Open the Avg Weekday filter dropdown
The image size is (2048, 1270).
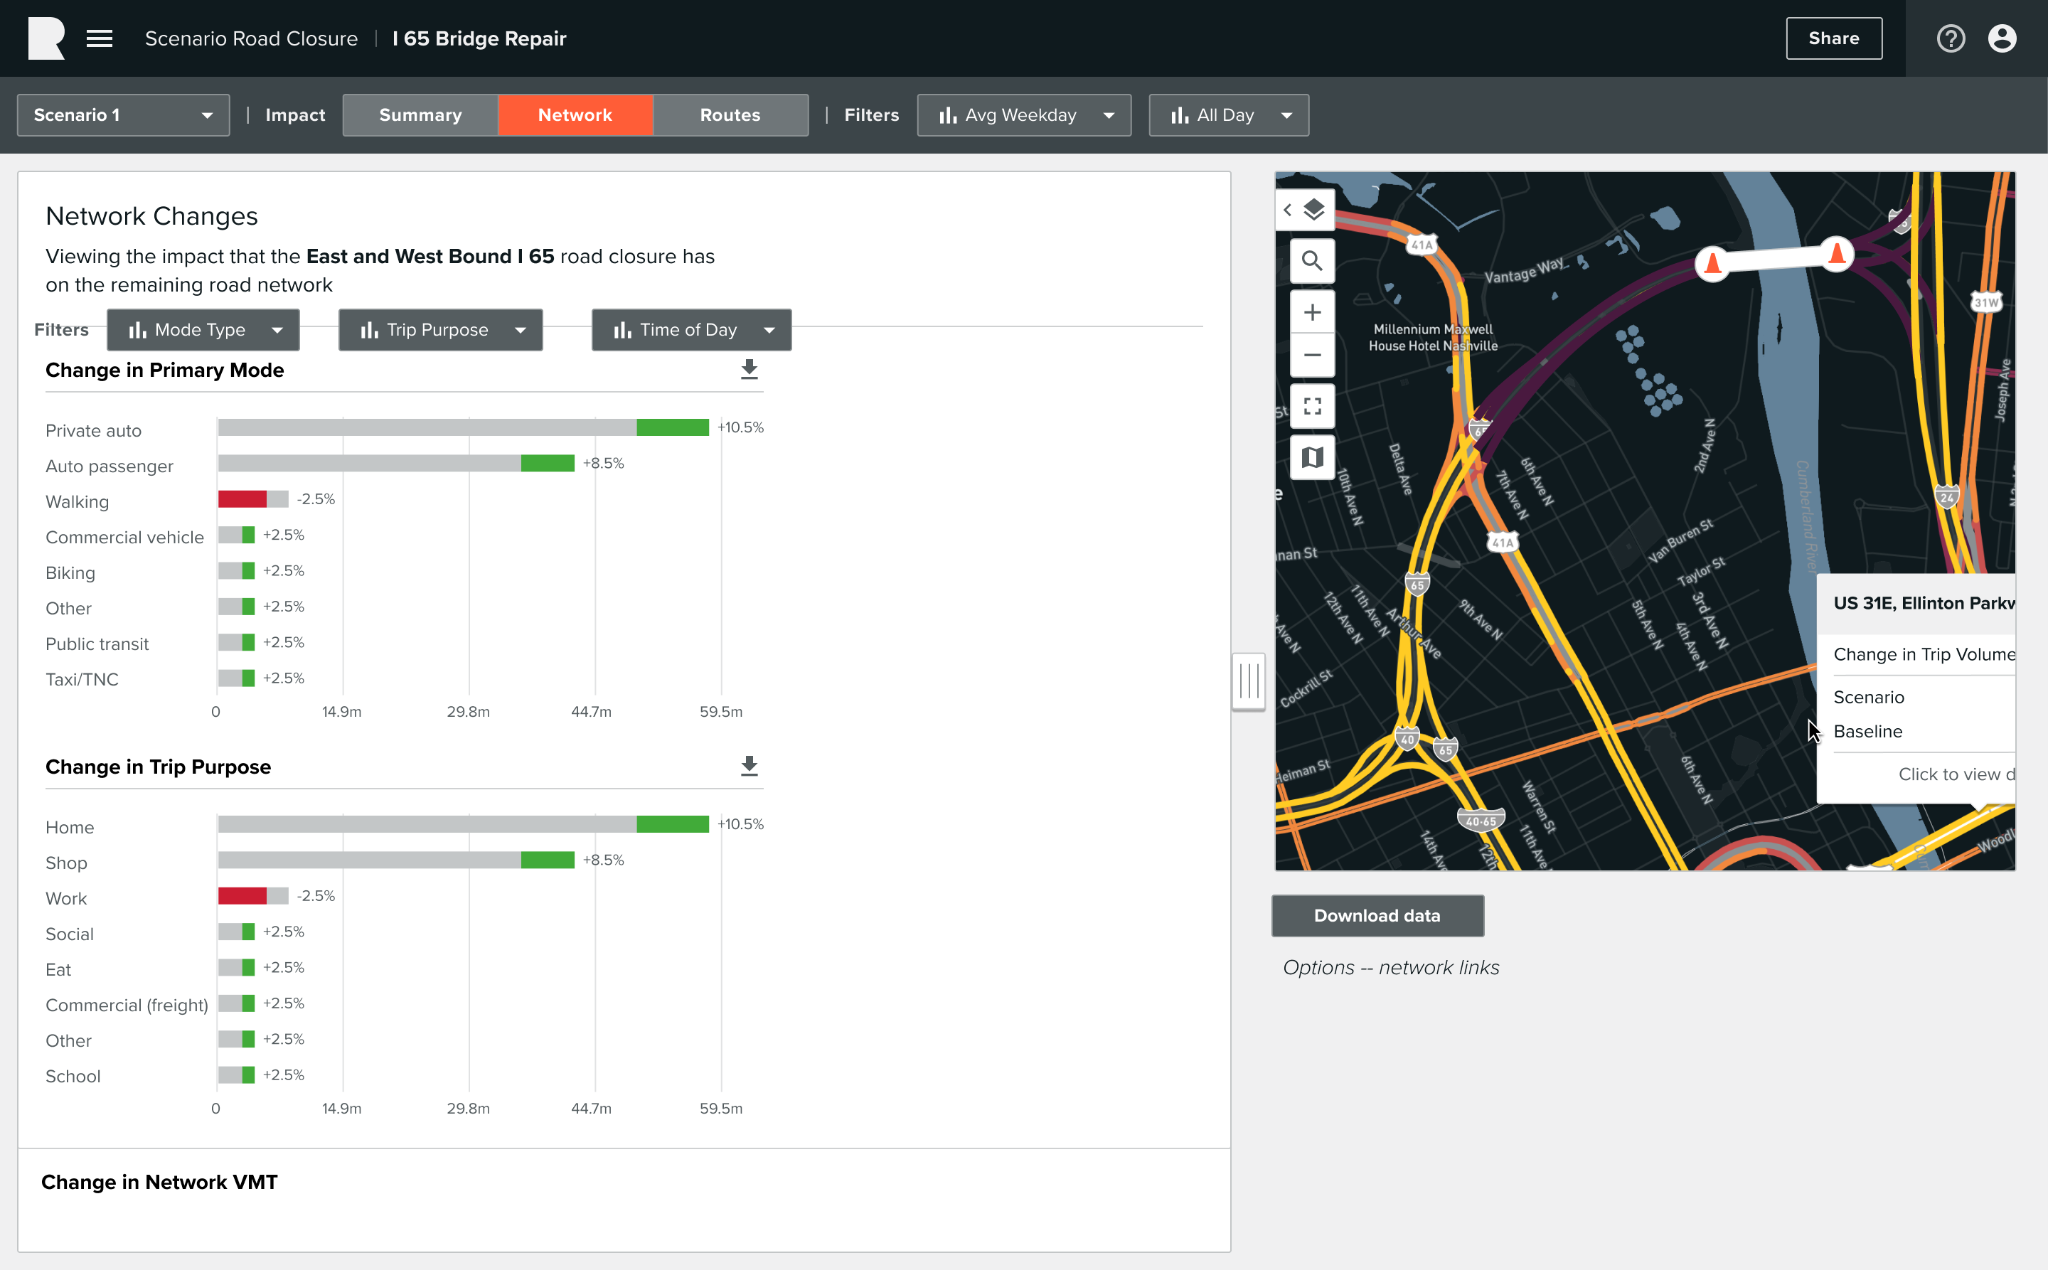point(1024,115)
